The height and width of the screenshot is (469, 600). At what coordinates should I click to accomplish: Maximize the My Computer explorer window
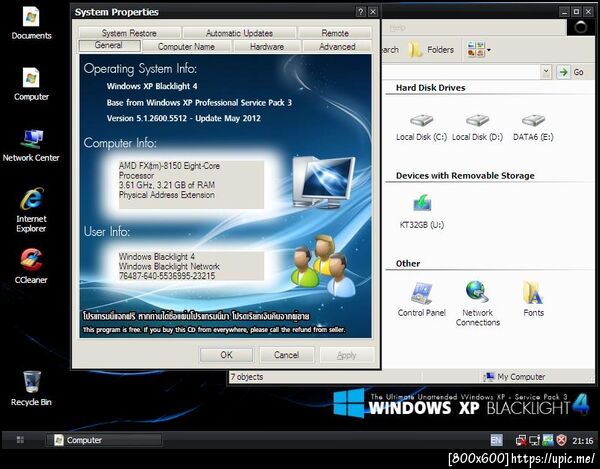(x=576, y=12)
